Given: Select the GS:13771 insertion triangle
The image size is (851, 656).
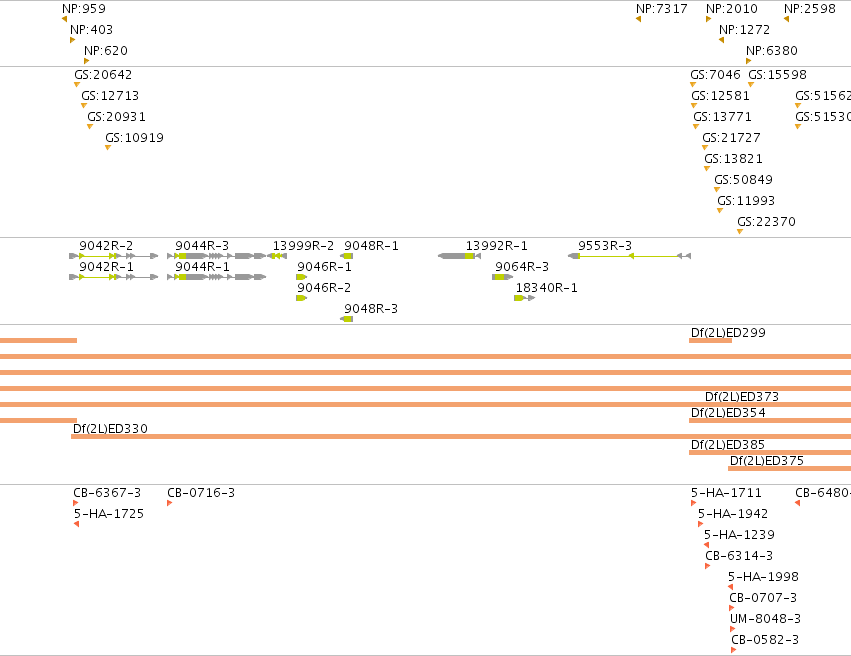Looking at the screenshot, I should click(x=696, y=127).
